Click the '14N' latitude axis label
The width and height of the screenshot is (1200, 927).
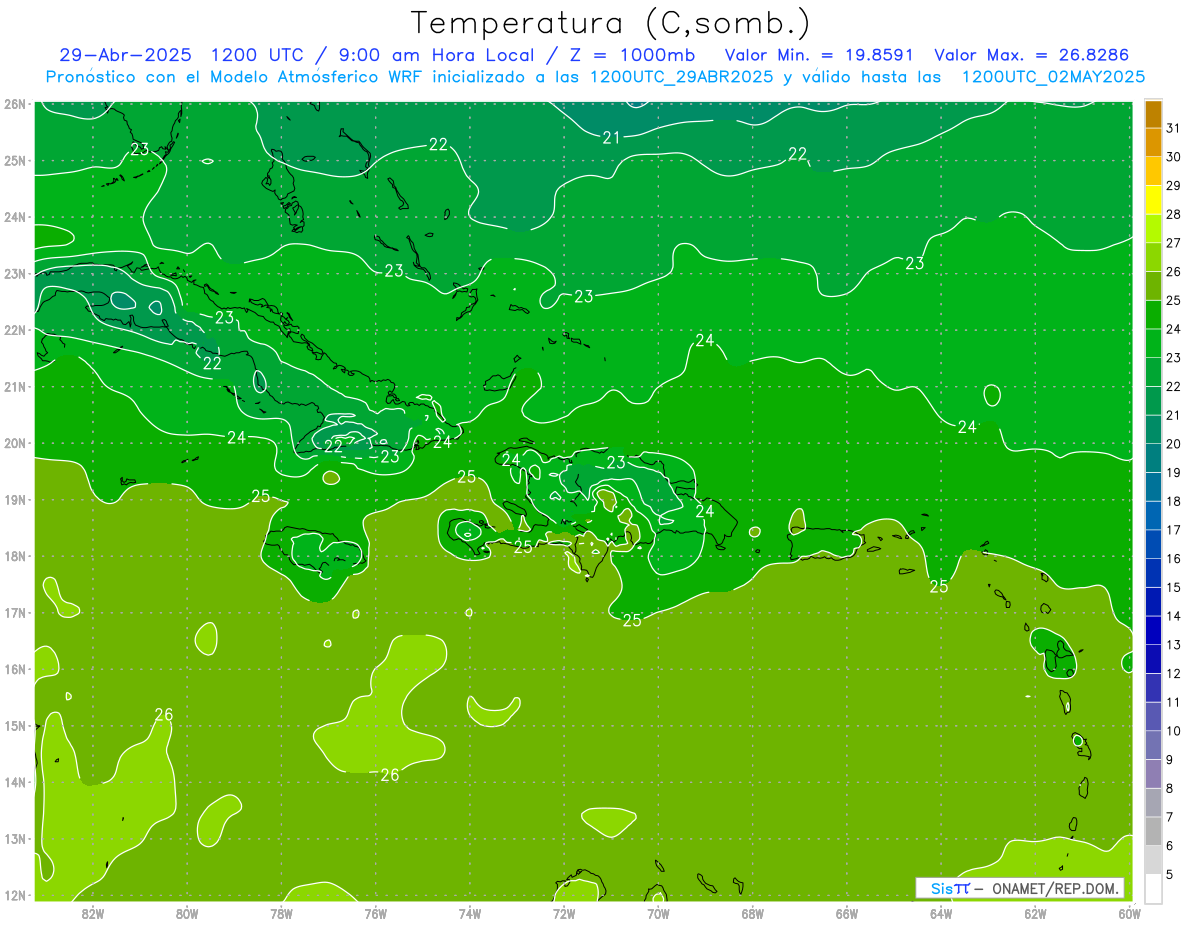(x=14, y=782)
